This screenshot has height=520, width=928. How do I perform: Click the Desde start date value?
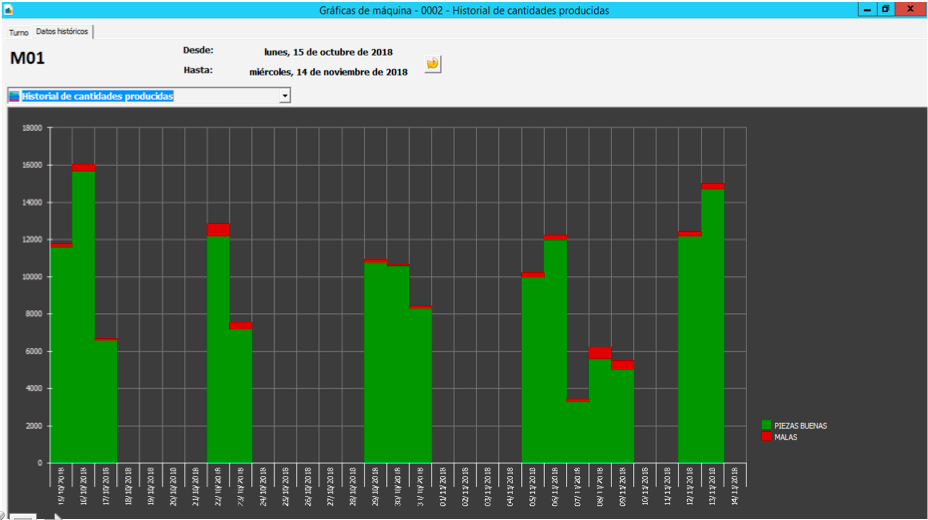[328, 52]
